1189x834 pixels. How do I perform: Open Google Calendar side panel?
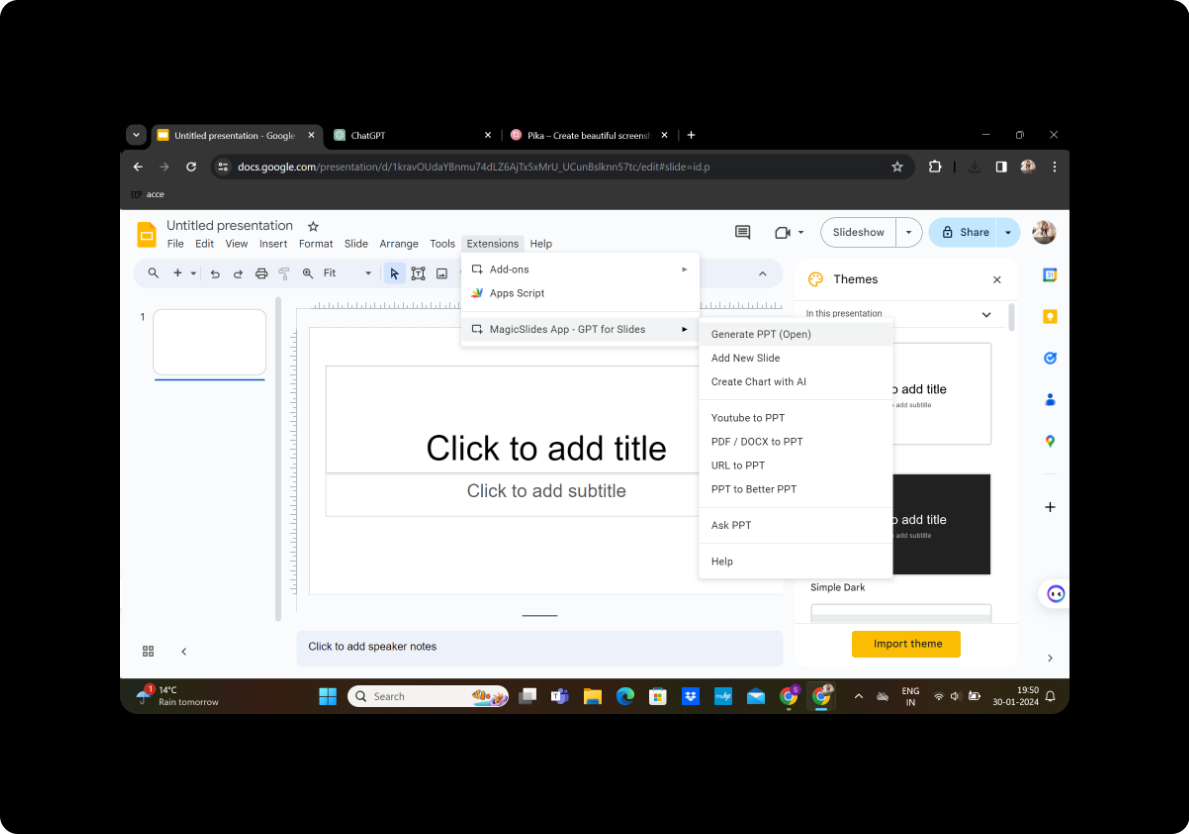(1050, 275)
